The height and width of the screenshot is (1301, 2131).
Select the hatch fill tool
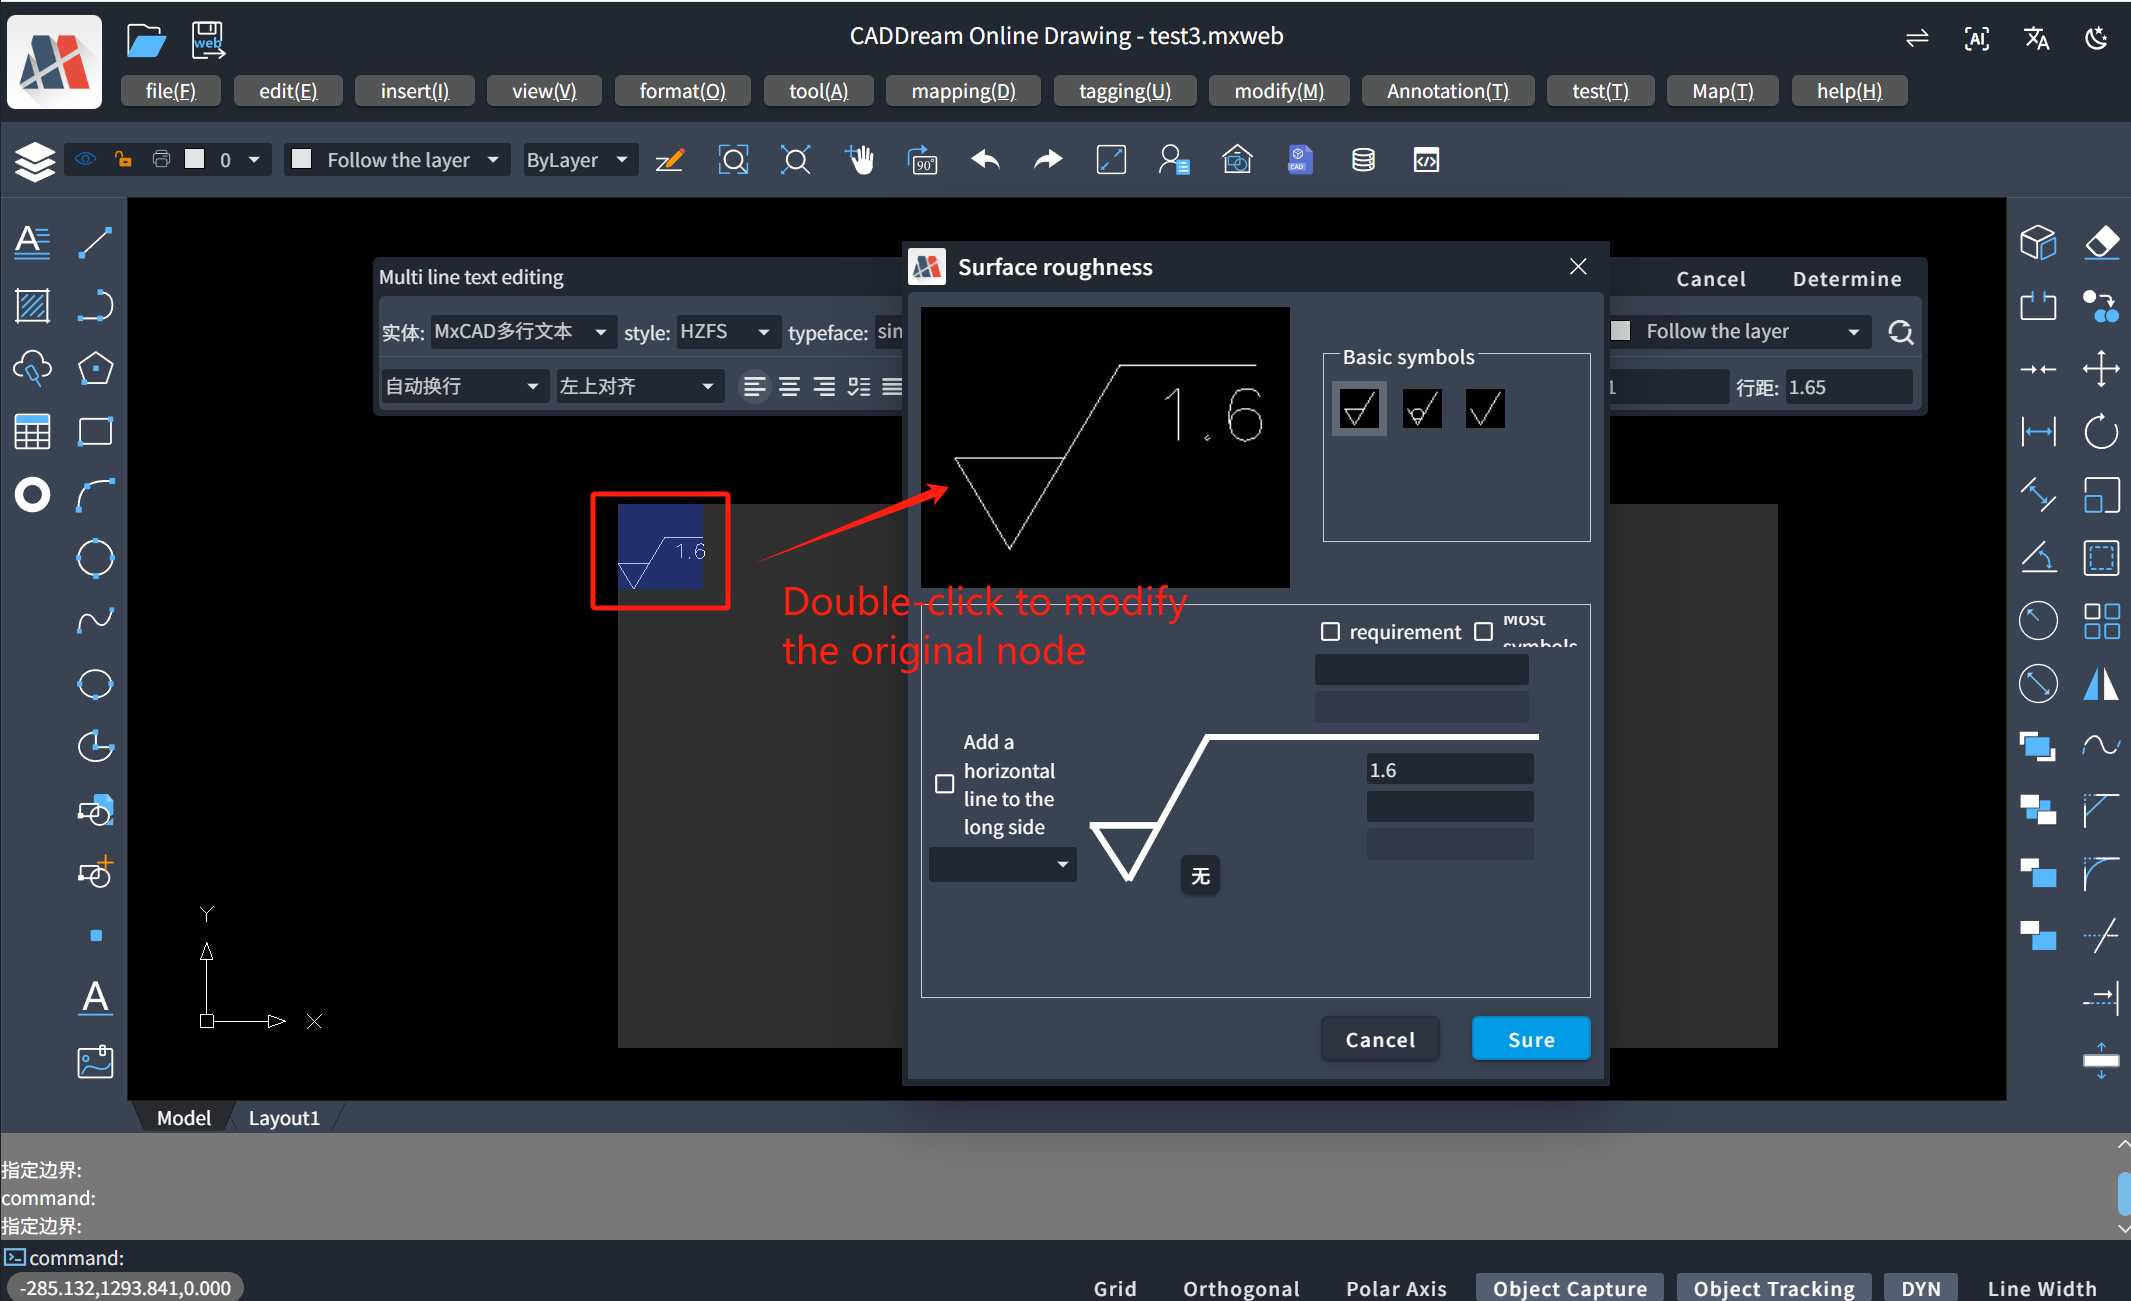[32, 305]
